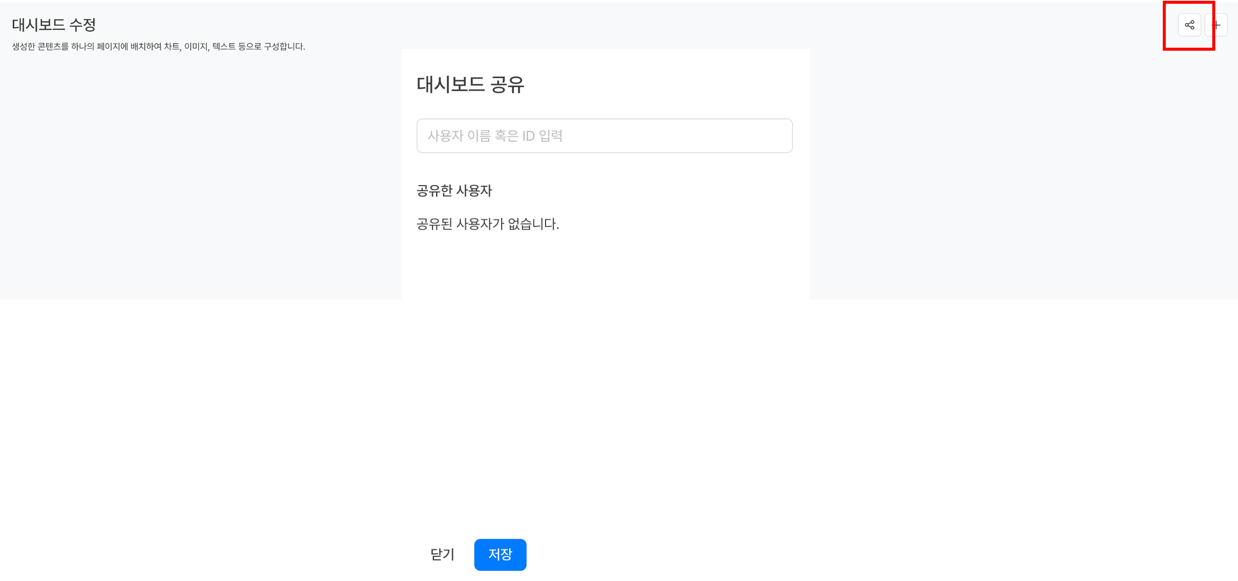Click the 대시보드 수정 page title
Image resolution: width=1238 pixels, height=581 pixels.
pyautogui.click(x=54, y=25)
